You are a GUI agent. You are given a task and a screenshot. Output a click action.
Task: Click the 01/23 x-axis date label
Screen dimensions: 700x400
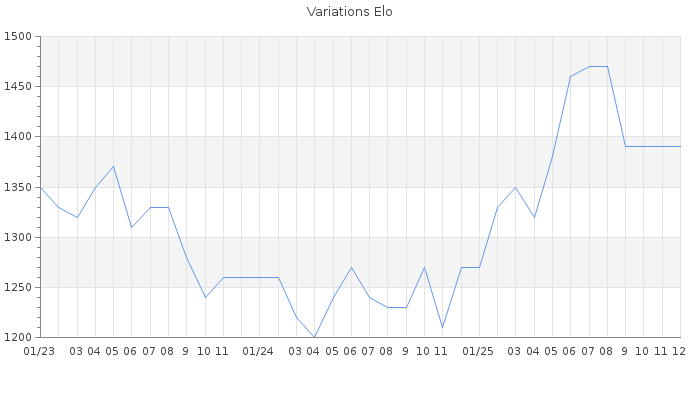point(39,351)
